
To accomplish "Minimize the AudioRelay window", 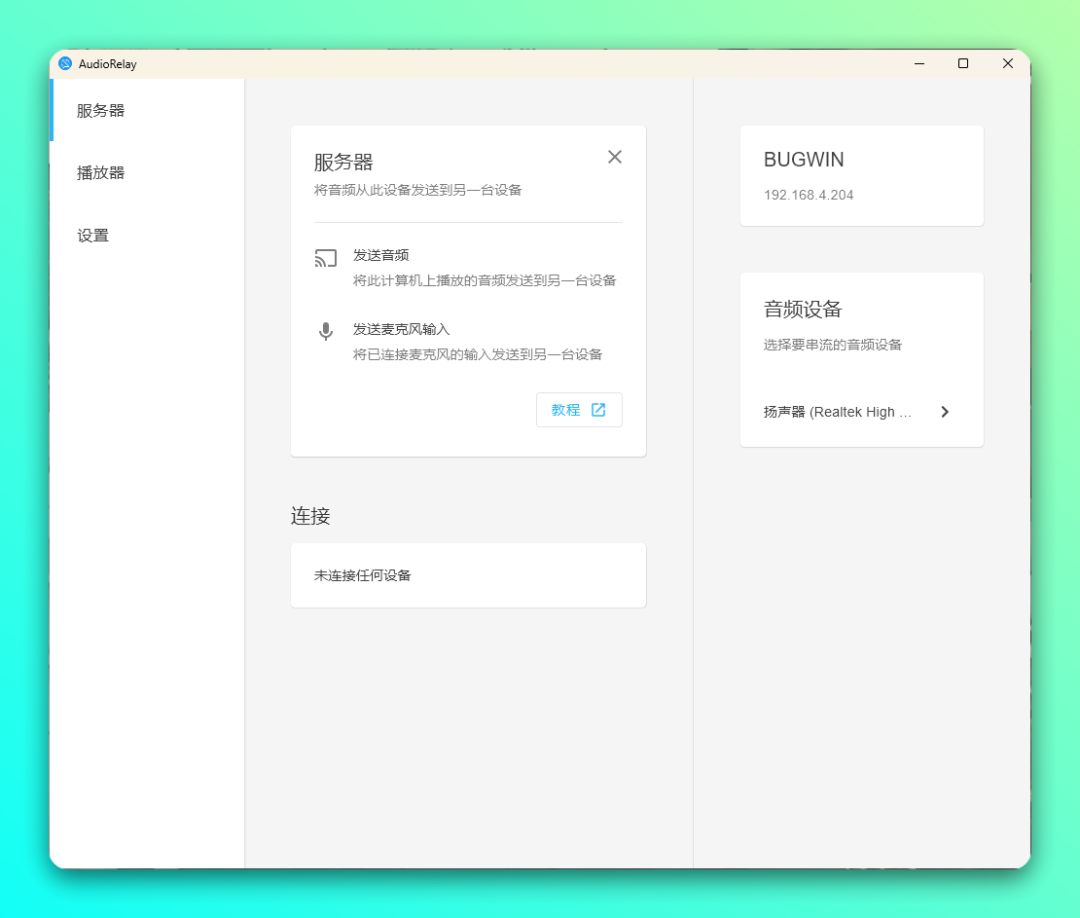I will (x=919, y=64).
